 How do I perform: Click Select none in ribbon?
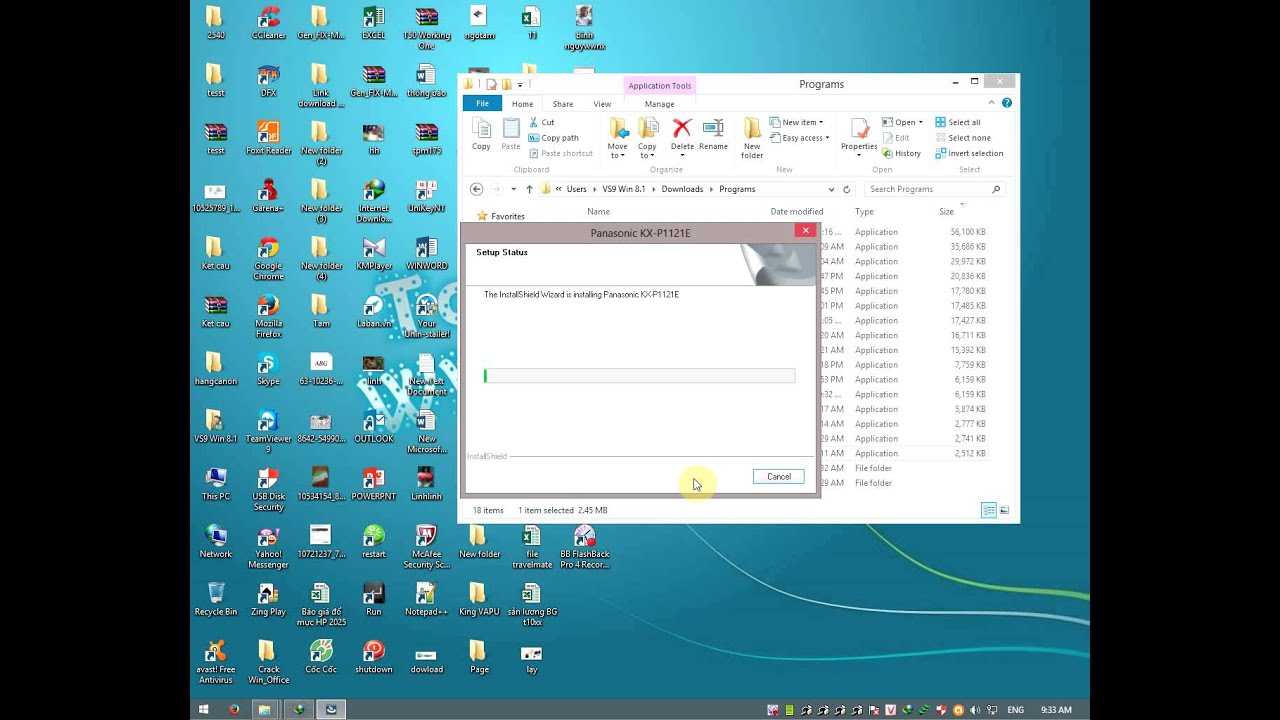[x=963, y=138]
